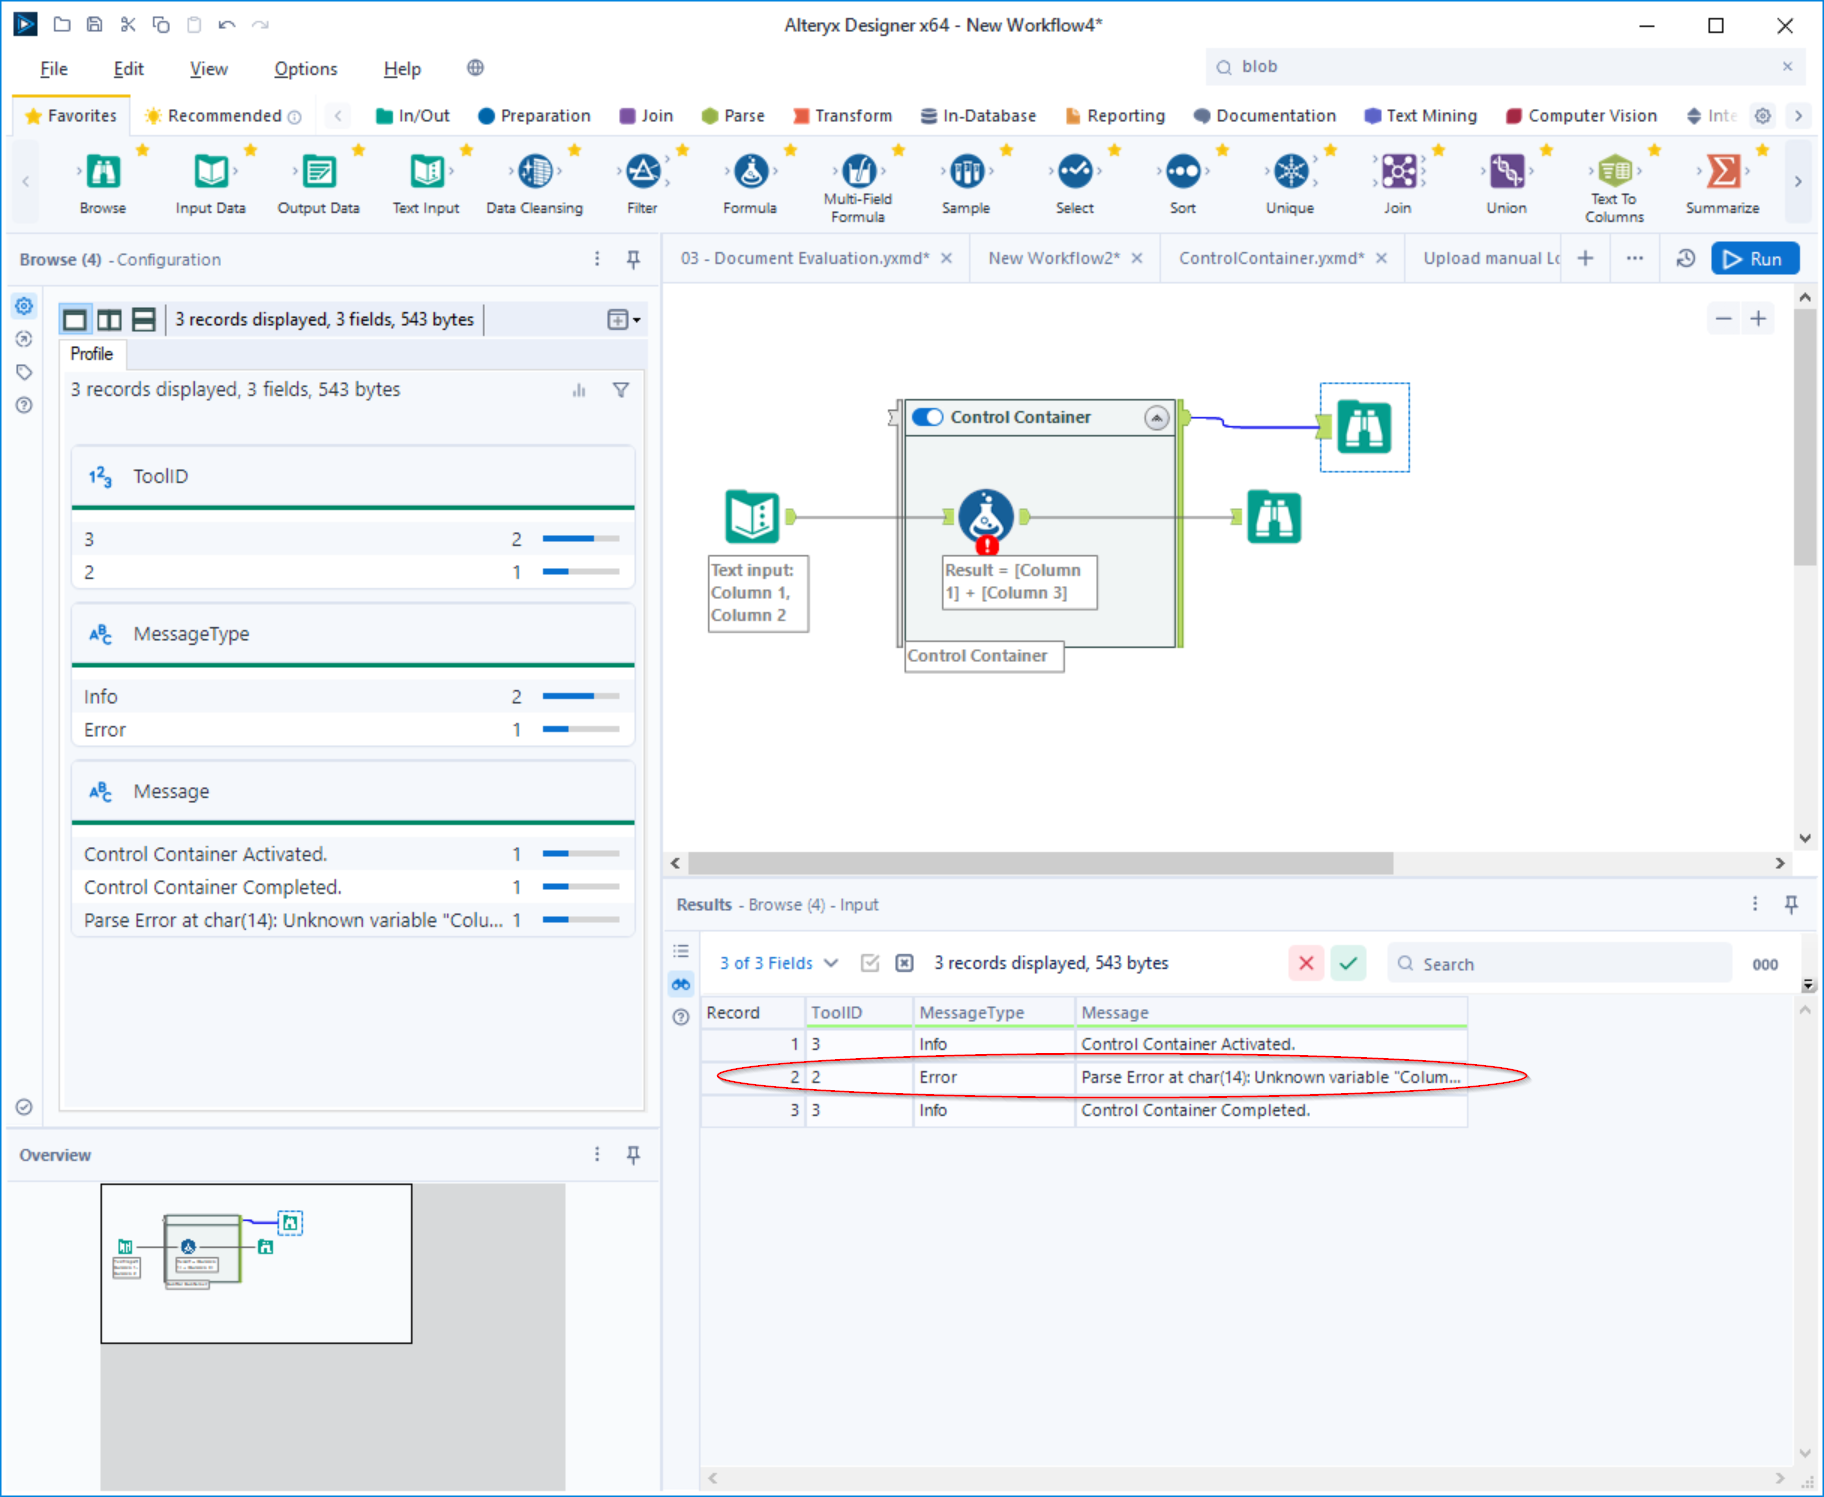Click the canvas zoom in control

pyautogui.click(x=1760, y=318)
